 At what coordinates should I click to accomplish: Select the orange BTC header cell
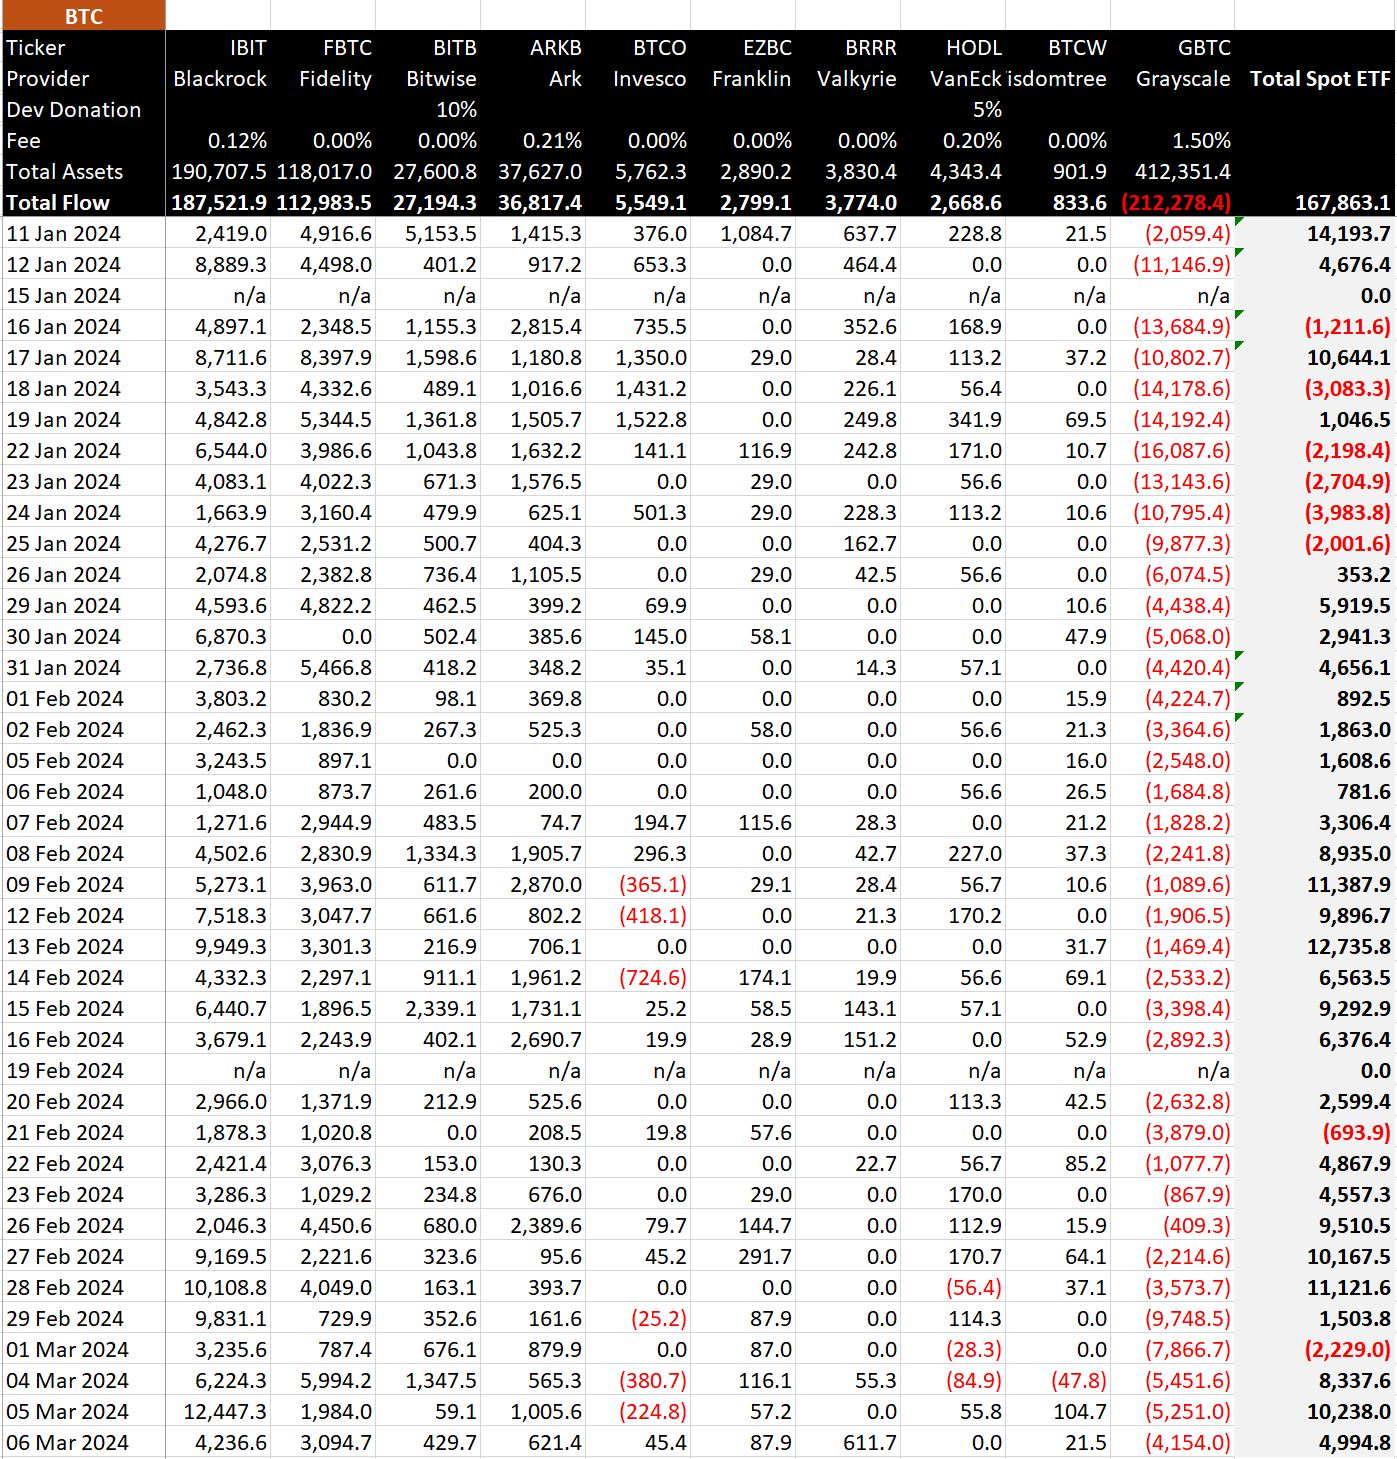83,16
